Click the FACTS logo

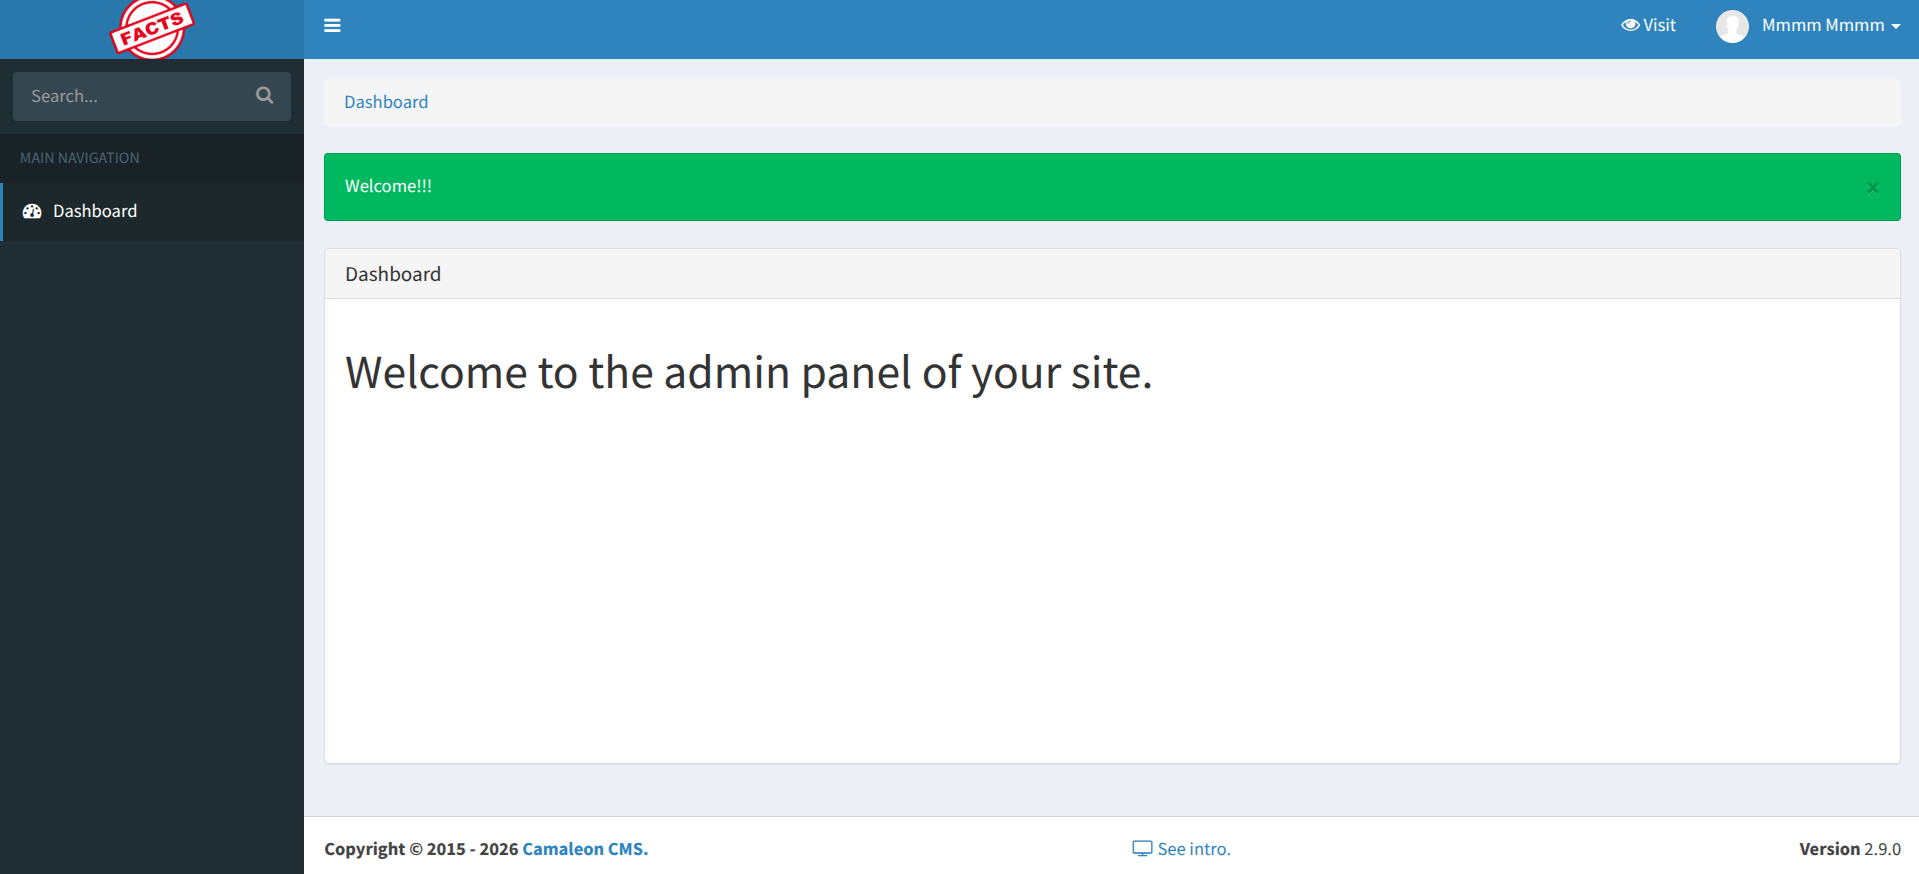coord(151,29)
